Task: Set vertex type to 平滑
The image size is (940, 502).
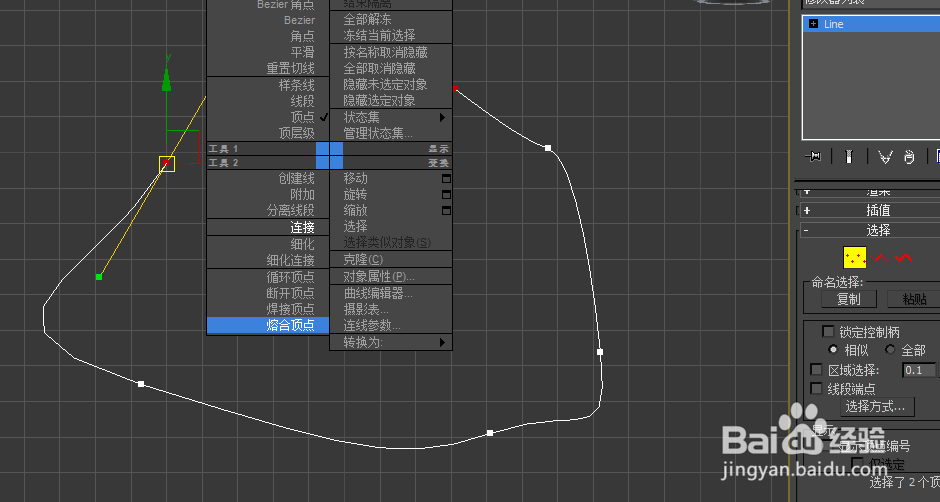Action: [268, 52]
